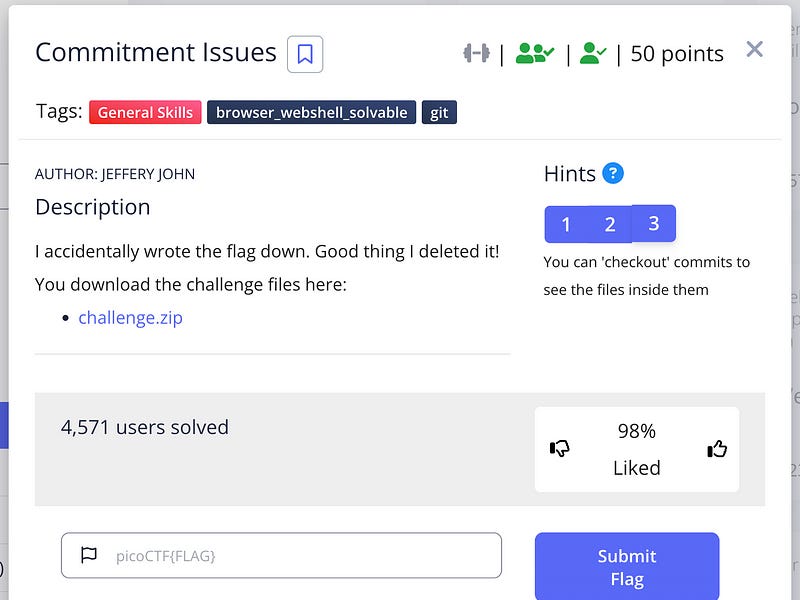Click the picoCTF{FLAG} input field
Image resolution: width=800 pixels, height=600 pixels.
(x=282, y=555)
